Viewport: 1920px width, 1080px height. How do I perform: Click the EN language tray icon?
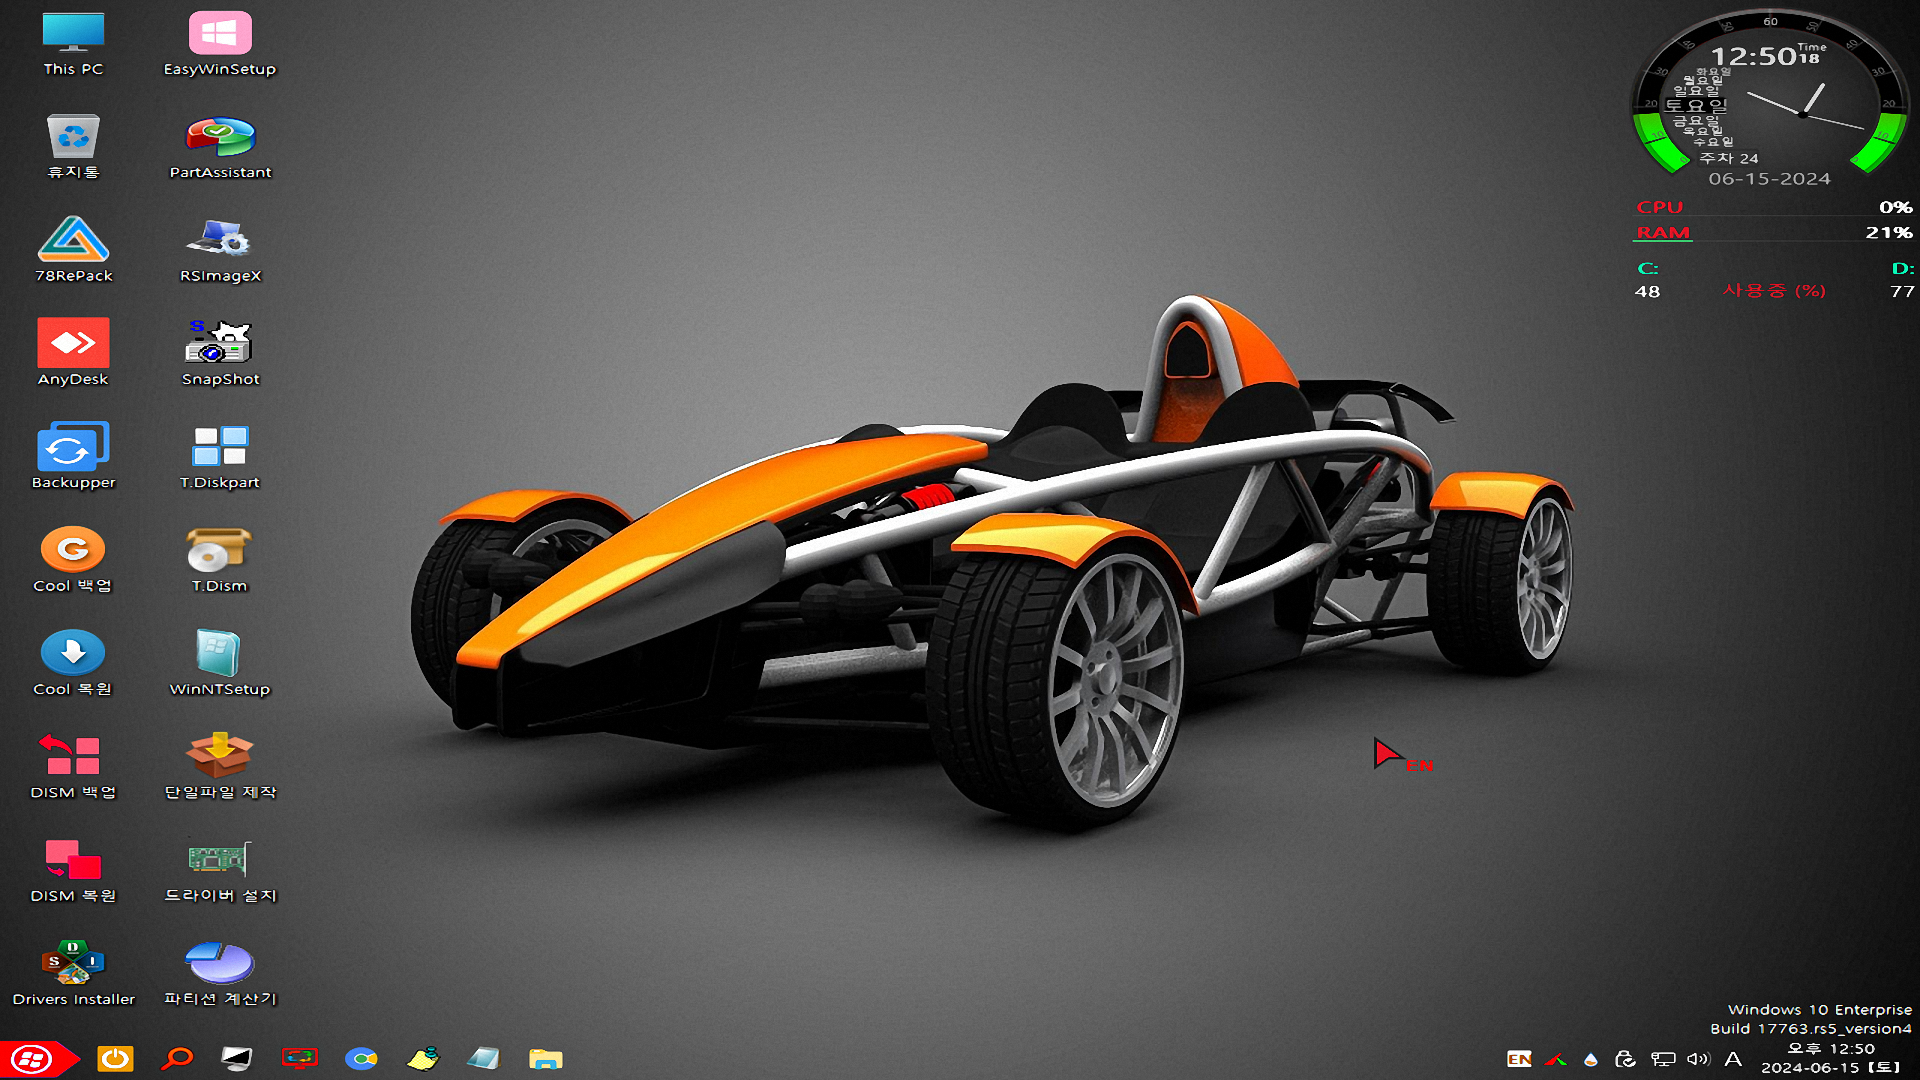point(1519,1059)
